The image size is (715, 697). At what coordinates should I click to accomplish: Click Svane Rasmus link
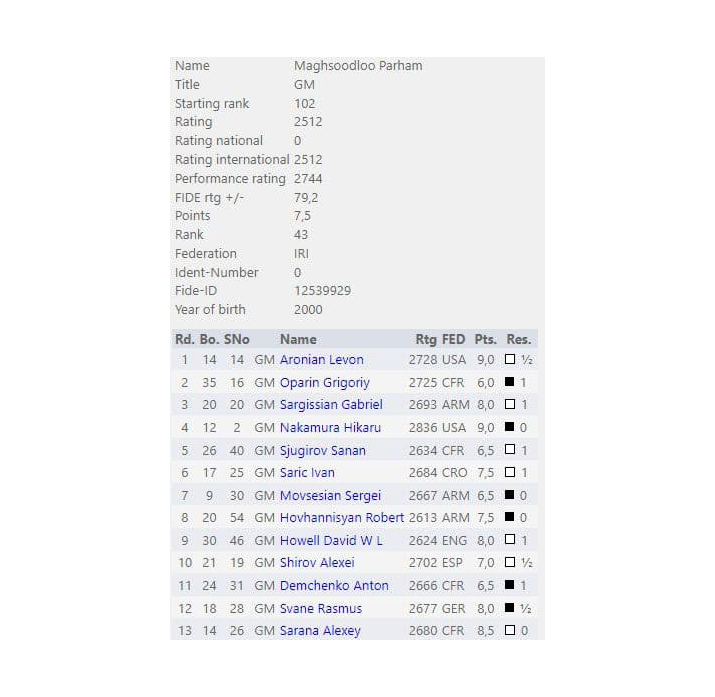tap(320, 608)
